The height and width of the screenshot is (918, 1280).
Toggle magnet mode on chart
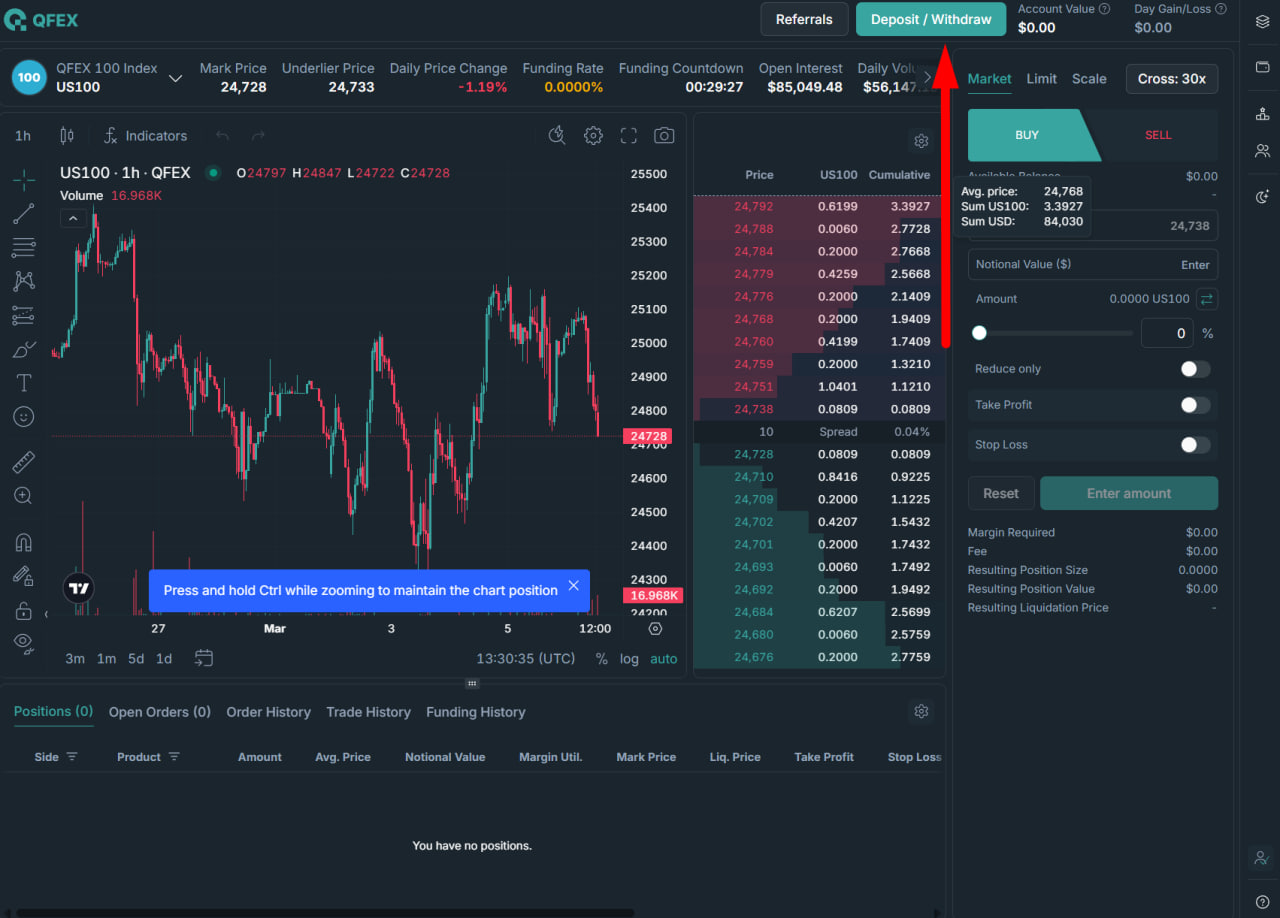pos(24,542)
